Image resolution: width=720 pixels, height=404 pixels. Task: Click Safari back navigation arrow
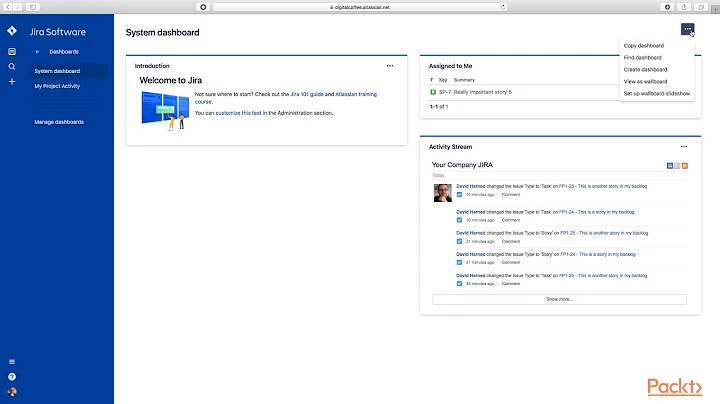point(8,7)
